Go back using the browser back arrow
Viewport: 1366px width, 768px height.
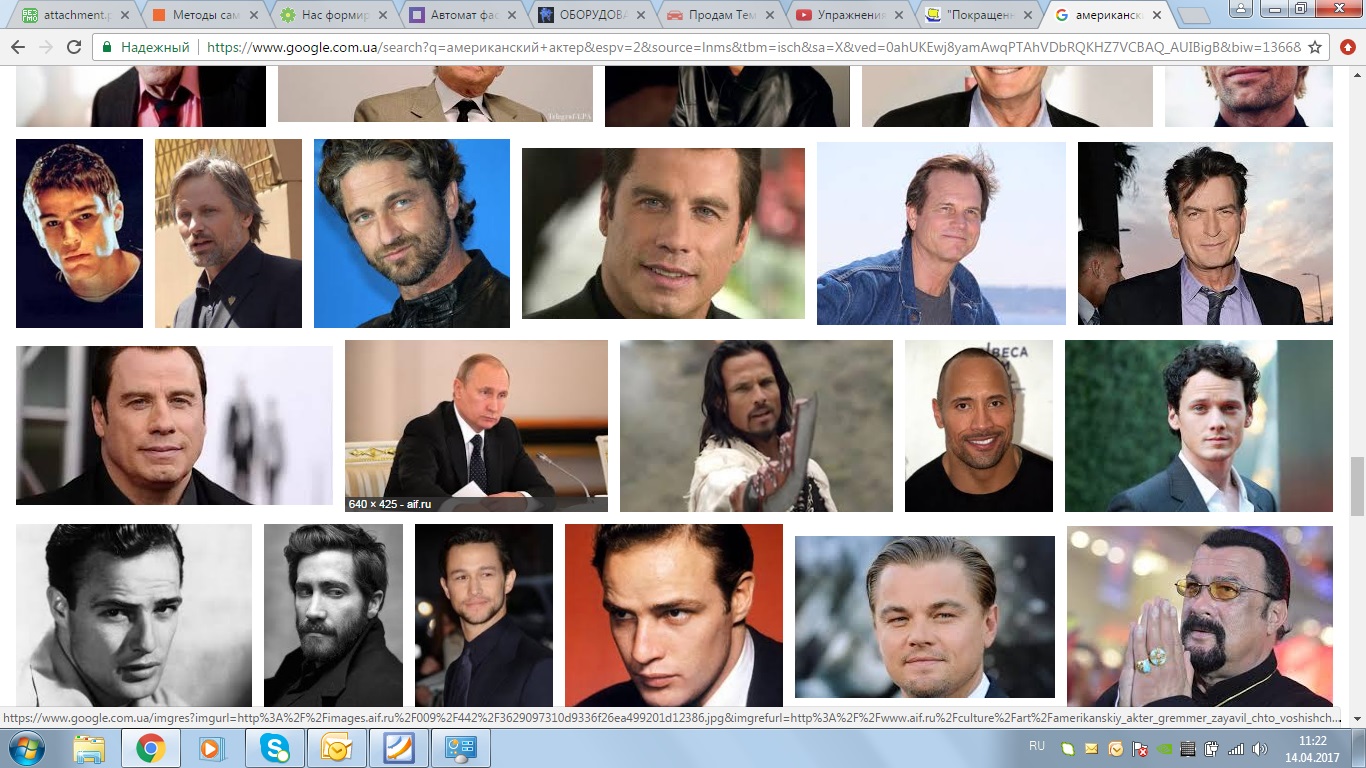[18, 47]
